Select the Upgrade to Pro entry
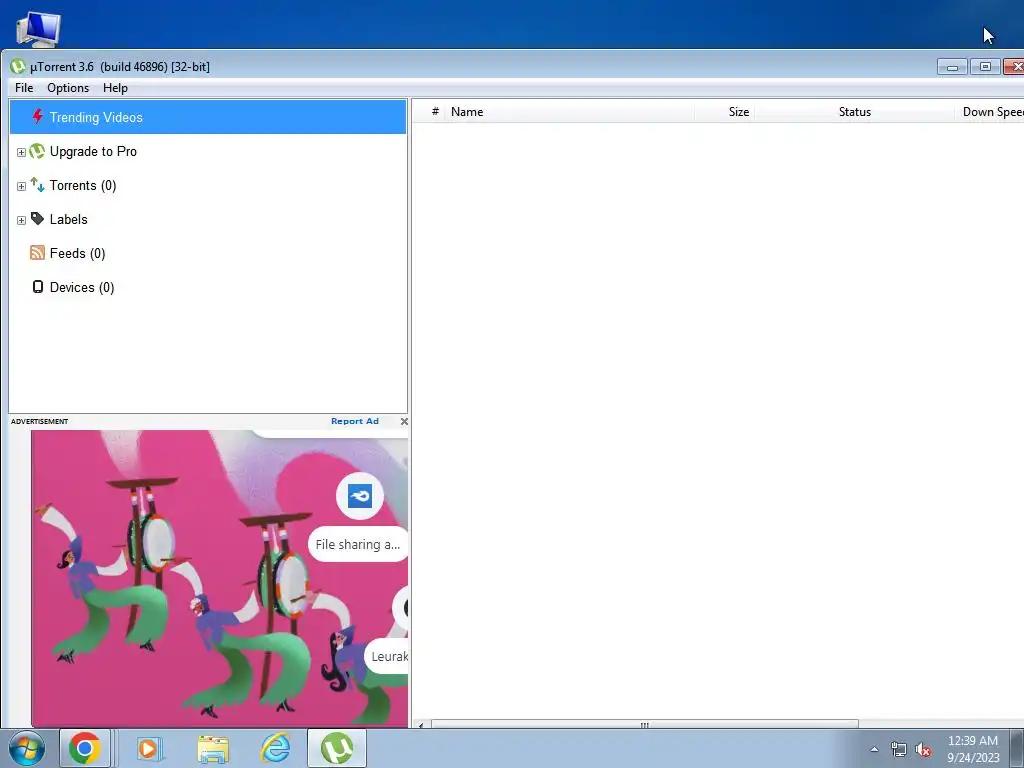The height and width of the screenshot is (768, 1024). [x=93, y=152]
